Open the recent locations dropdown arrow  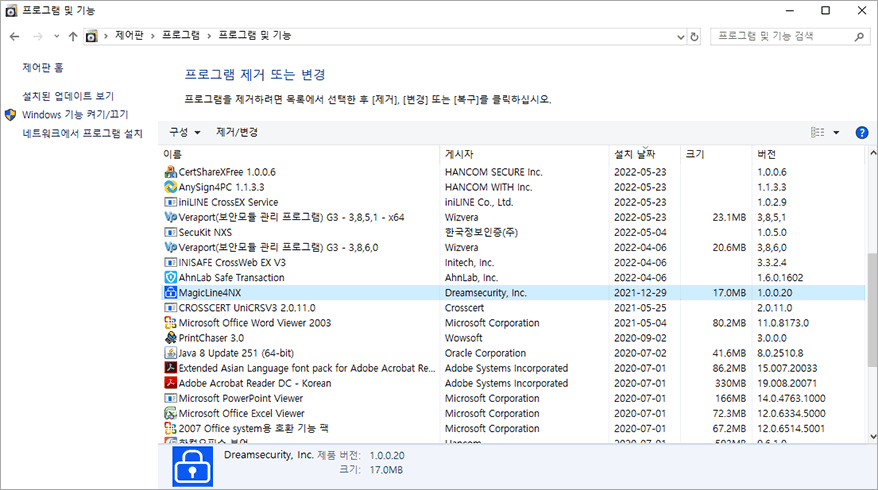57,36
